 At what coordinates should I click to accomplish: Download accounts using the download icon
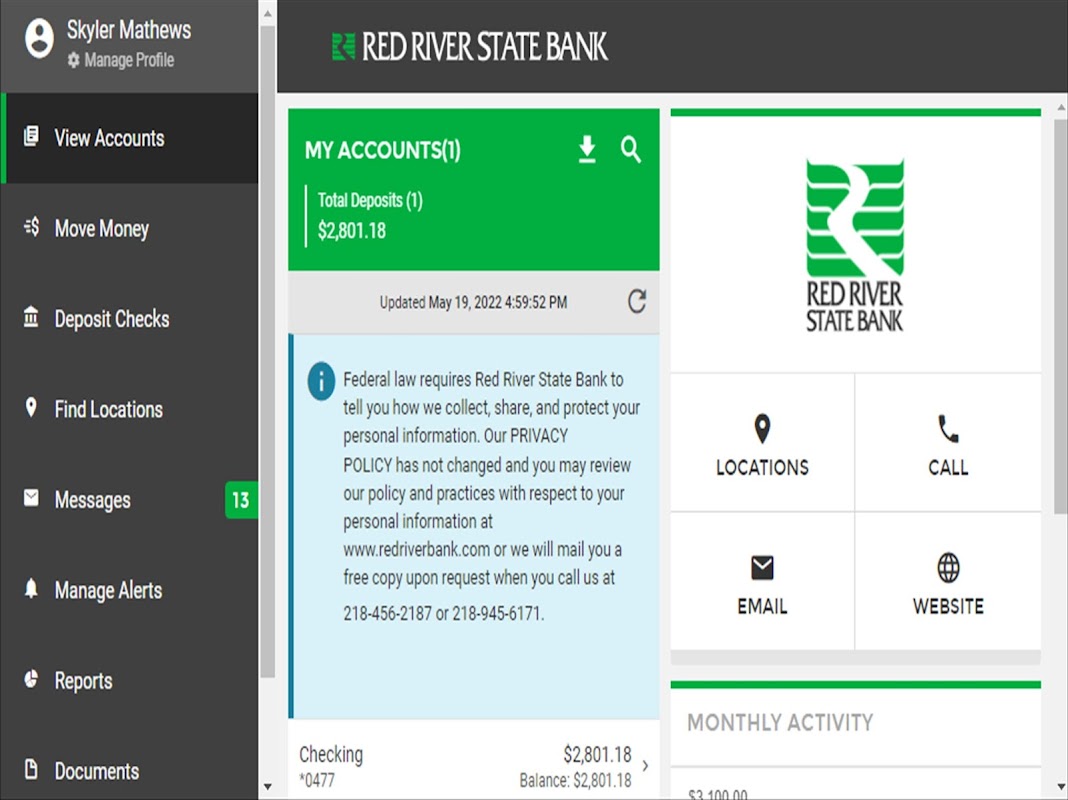coord(587,150)
